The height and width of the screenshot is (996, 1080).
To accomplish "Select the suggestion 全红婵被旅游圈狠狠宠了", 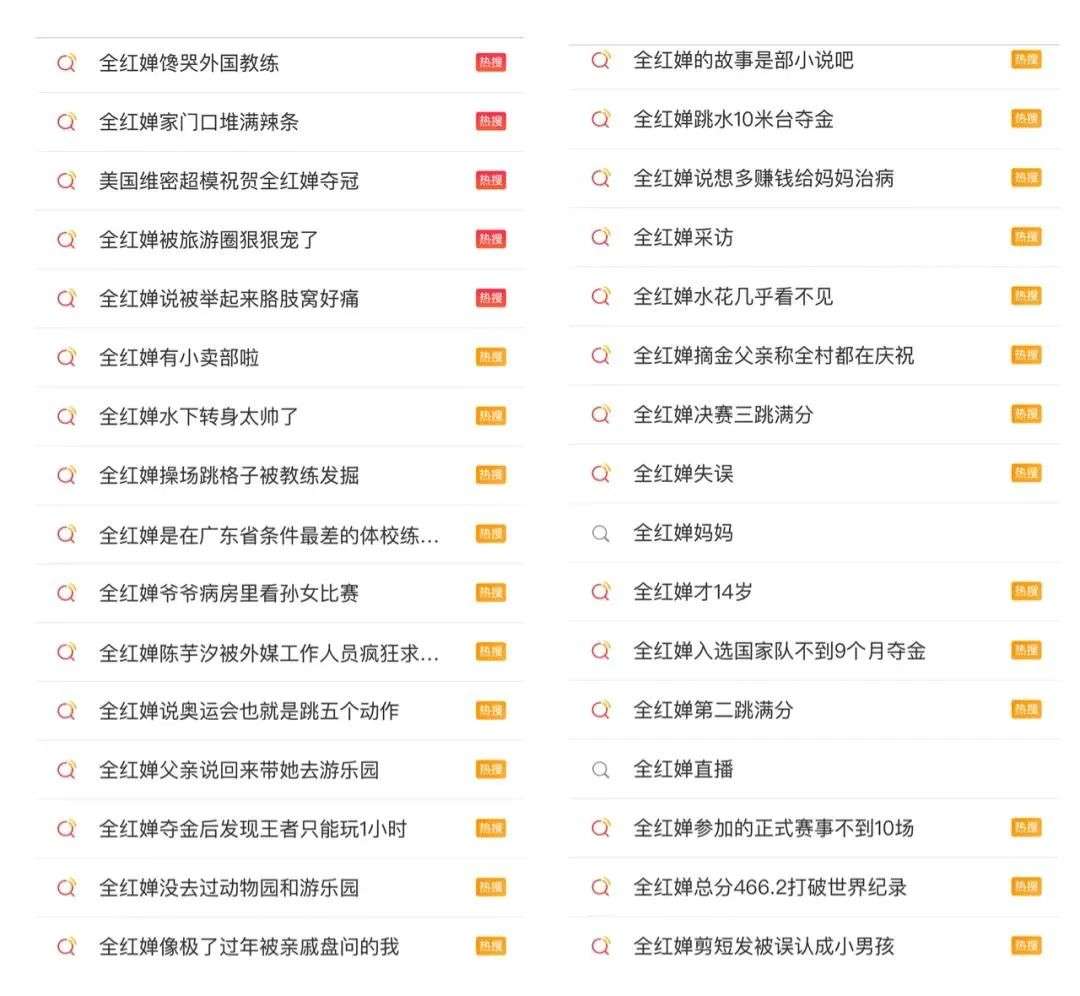I will coord(208,240).
